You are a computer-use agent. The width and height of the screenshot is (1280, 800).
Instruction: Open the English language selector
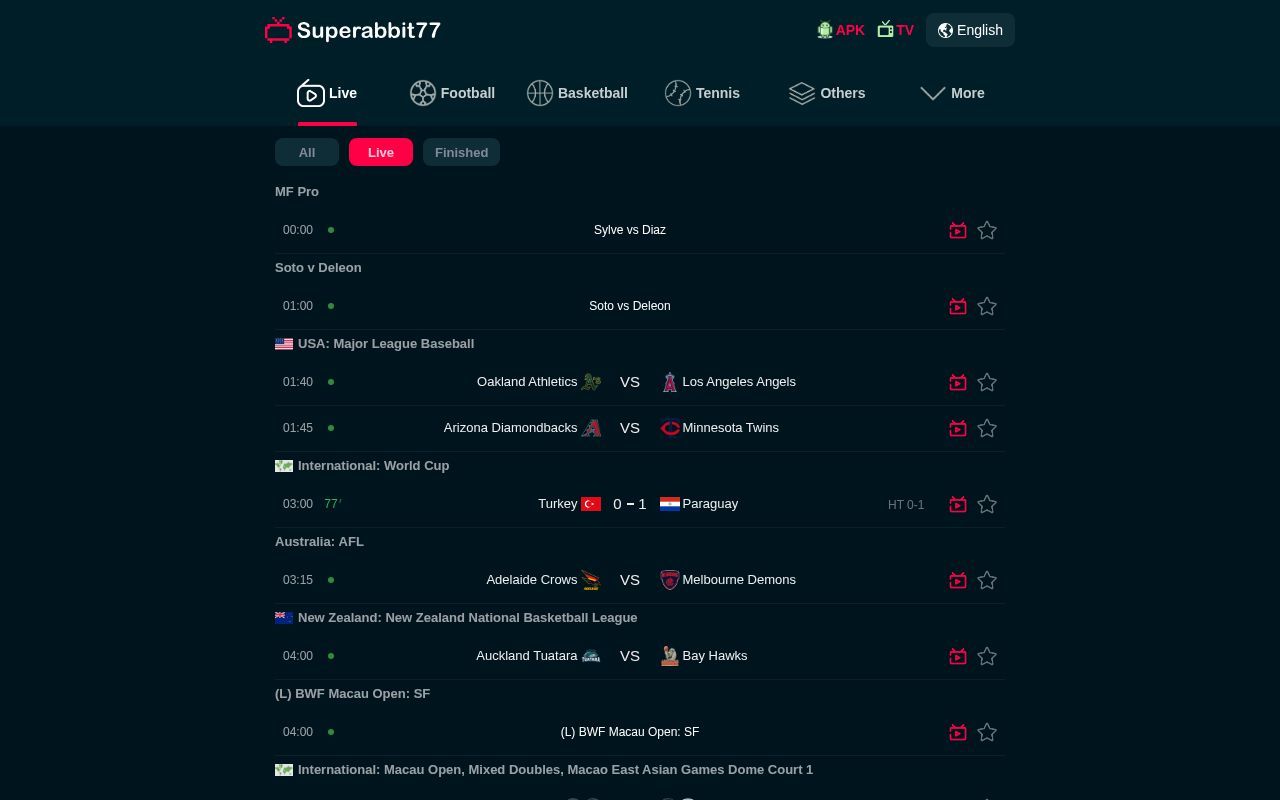970,30
